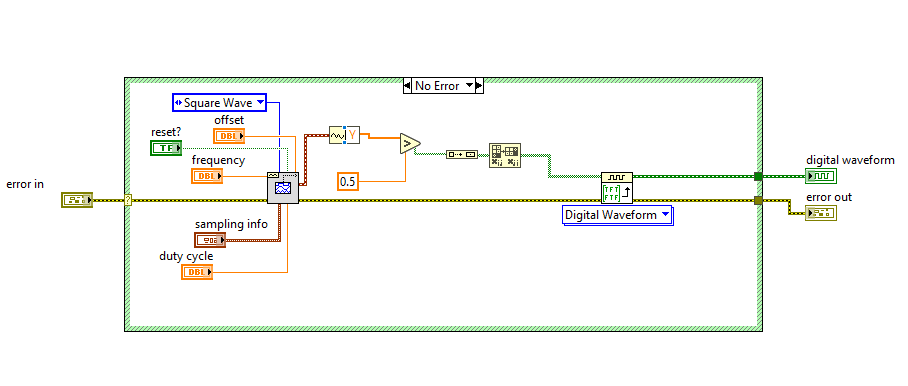Select the offset DBL control terminal
Image resolution: width=908 pixels, height=386 pixels.
[229, 136]
